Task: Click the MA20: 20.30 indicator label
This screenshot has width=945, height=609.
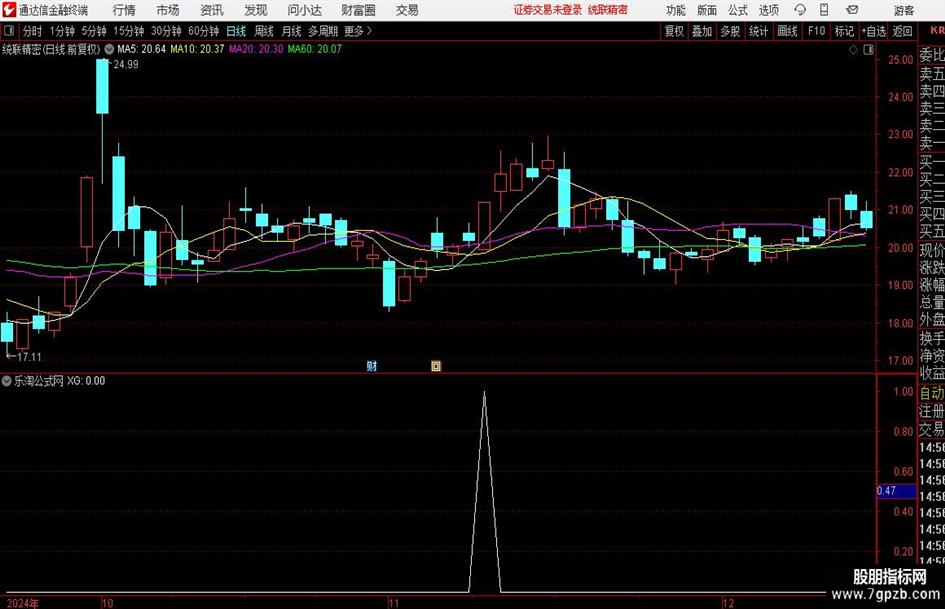Action: 256,49
